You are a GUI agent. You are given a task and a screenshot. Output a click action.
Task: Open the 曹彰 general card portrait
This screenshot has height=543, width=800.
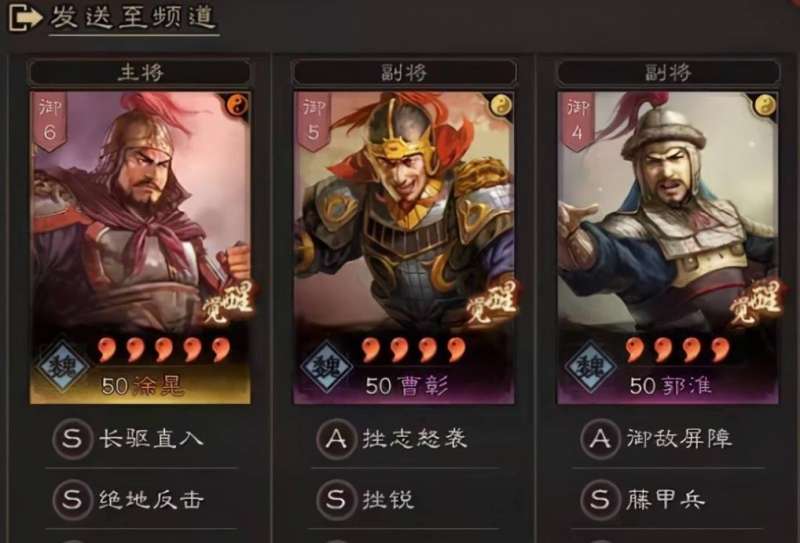(x=404, y=248)
